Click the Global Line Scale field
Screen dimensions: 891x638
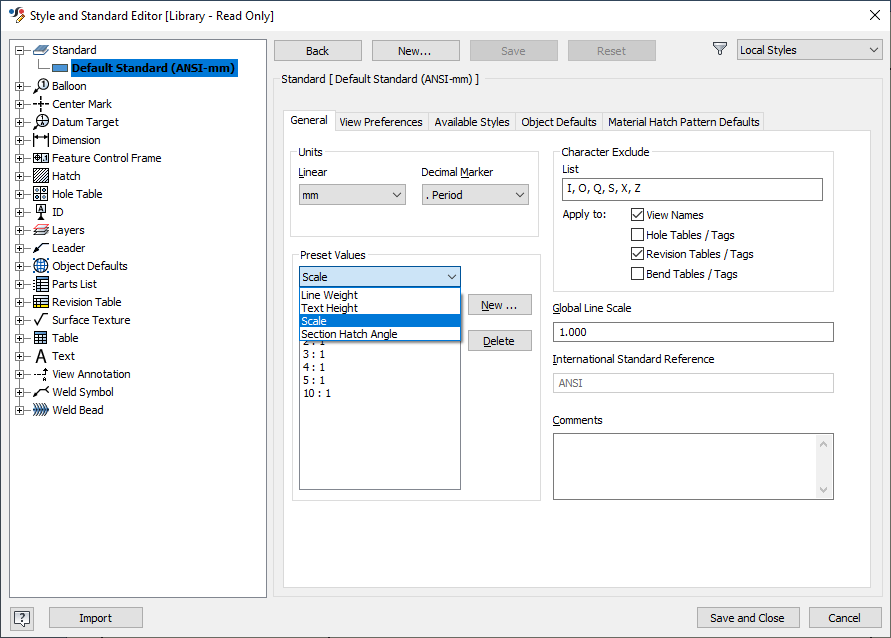(693, 332)
